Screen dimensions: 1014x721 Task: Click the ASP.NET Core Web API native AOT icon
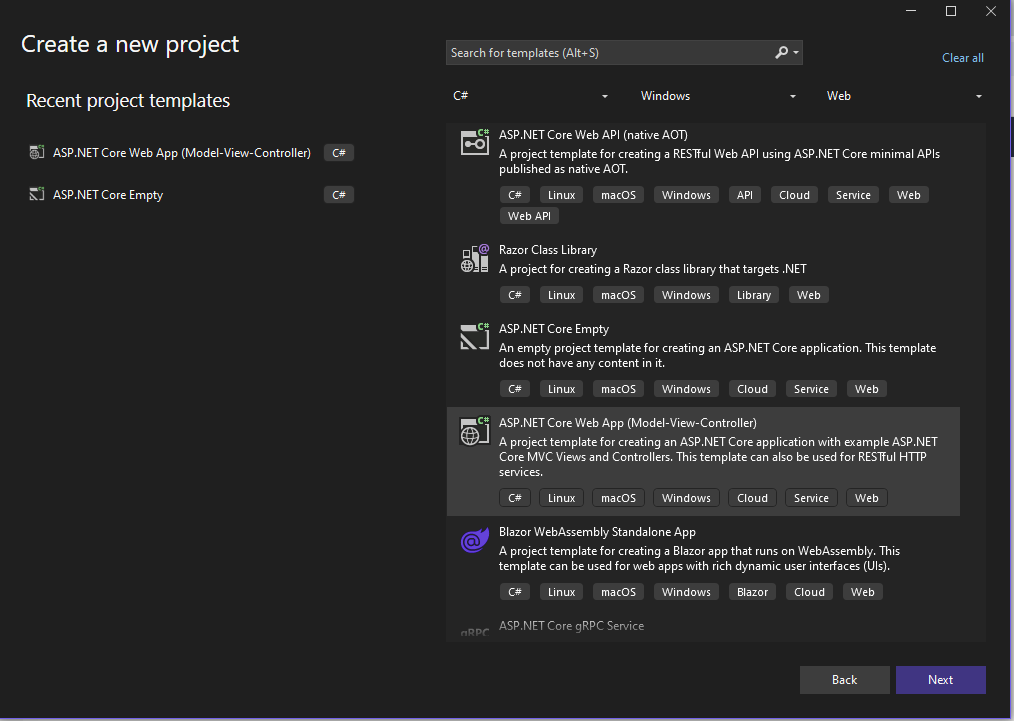click(474, 142)
